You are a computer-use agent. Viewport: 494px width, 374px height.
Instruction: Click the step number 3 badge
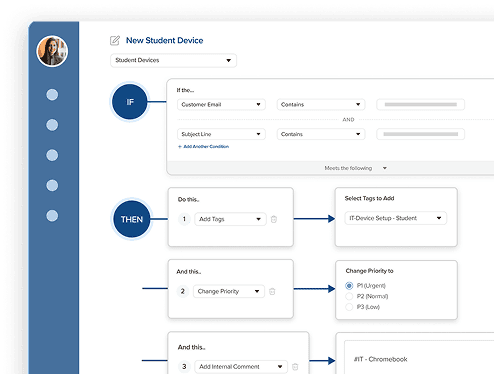coord(184,367)
